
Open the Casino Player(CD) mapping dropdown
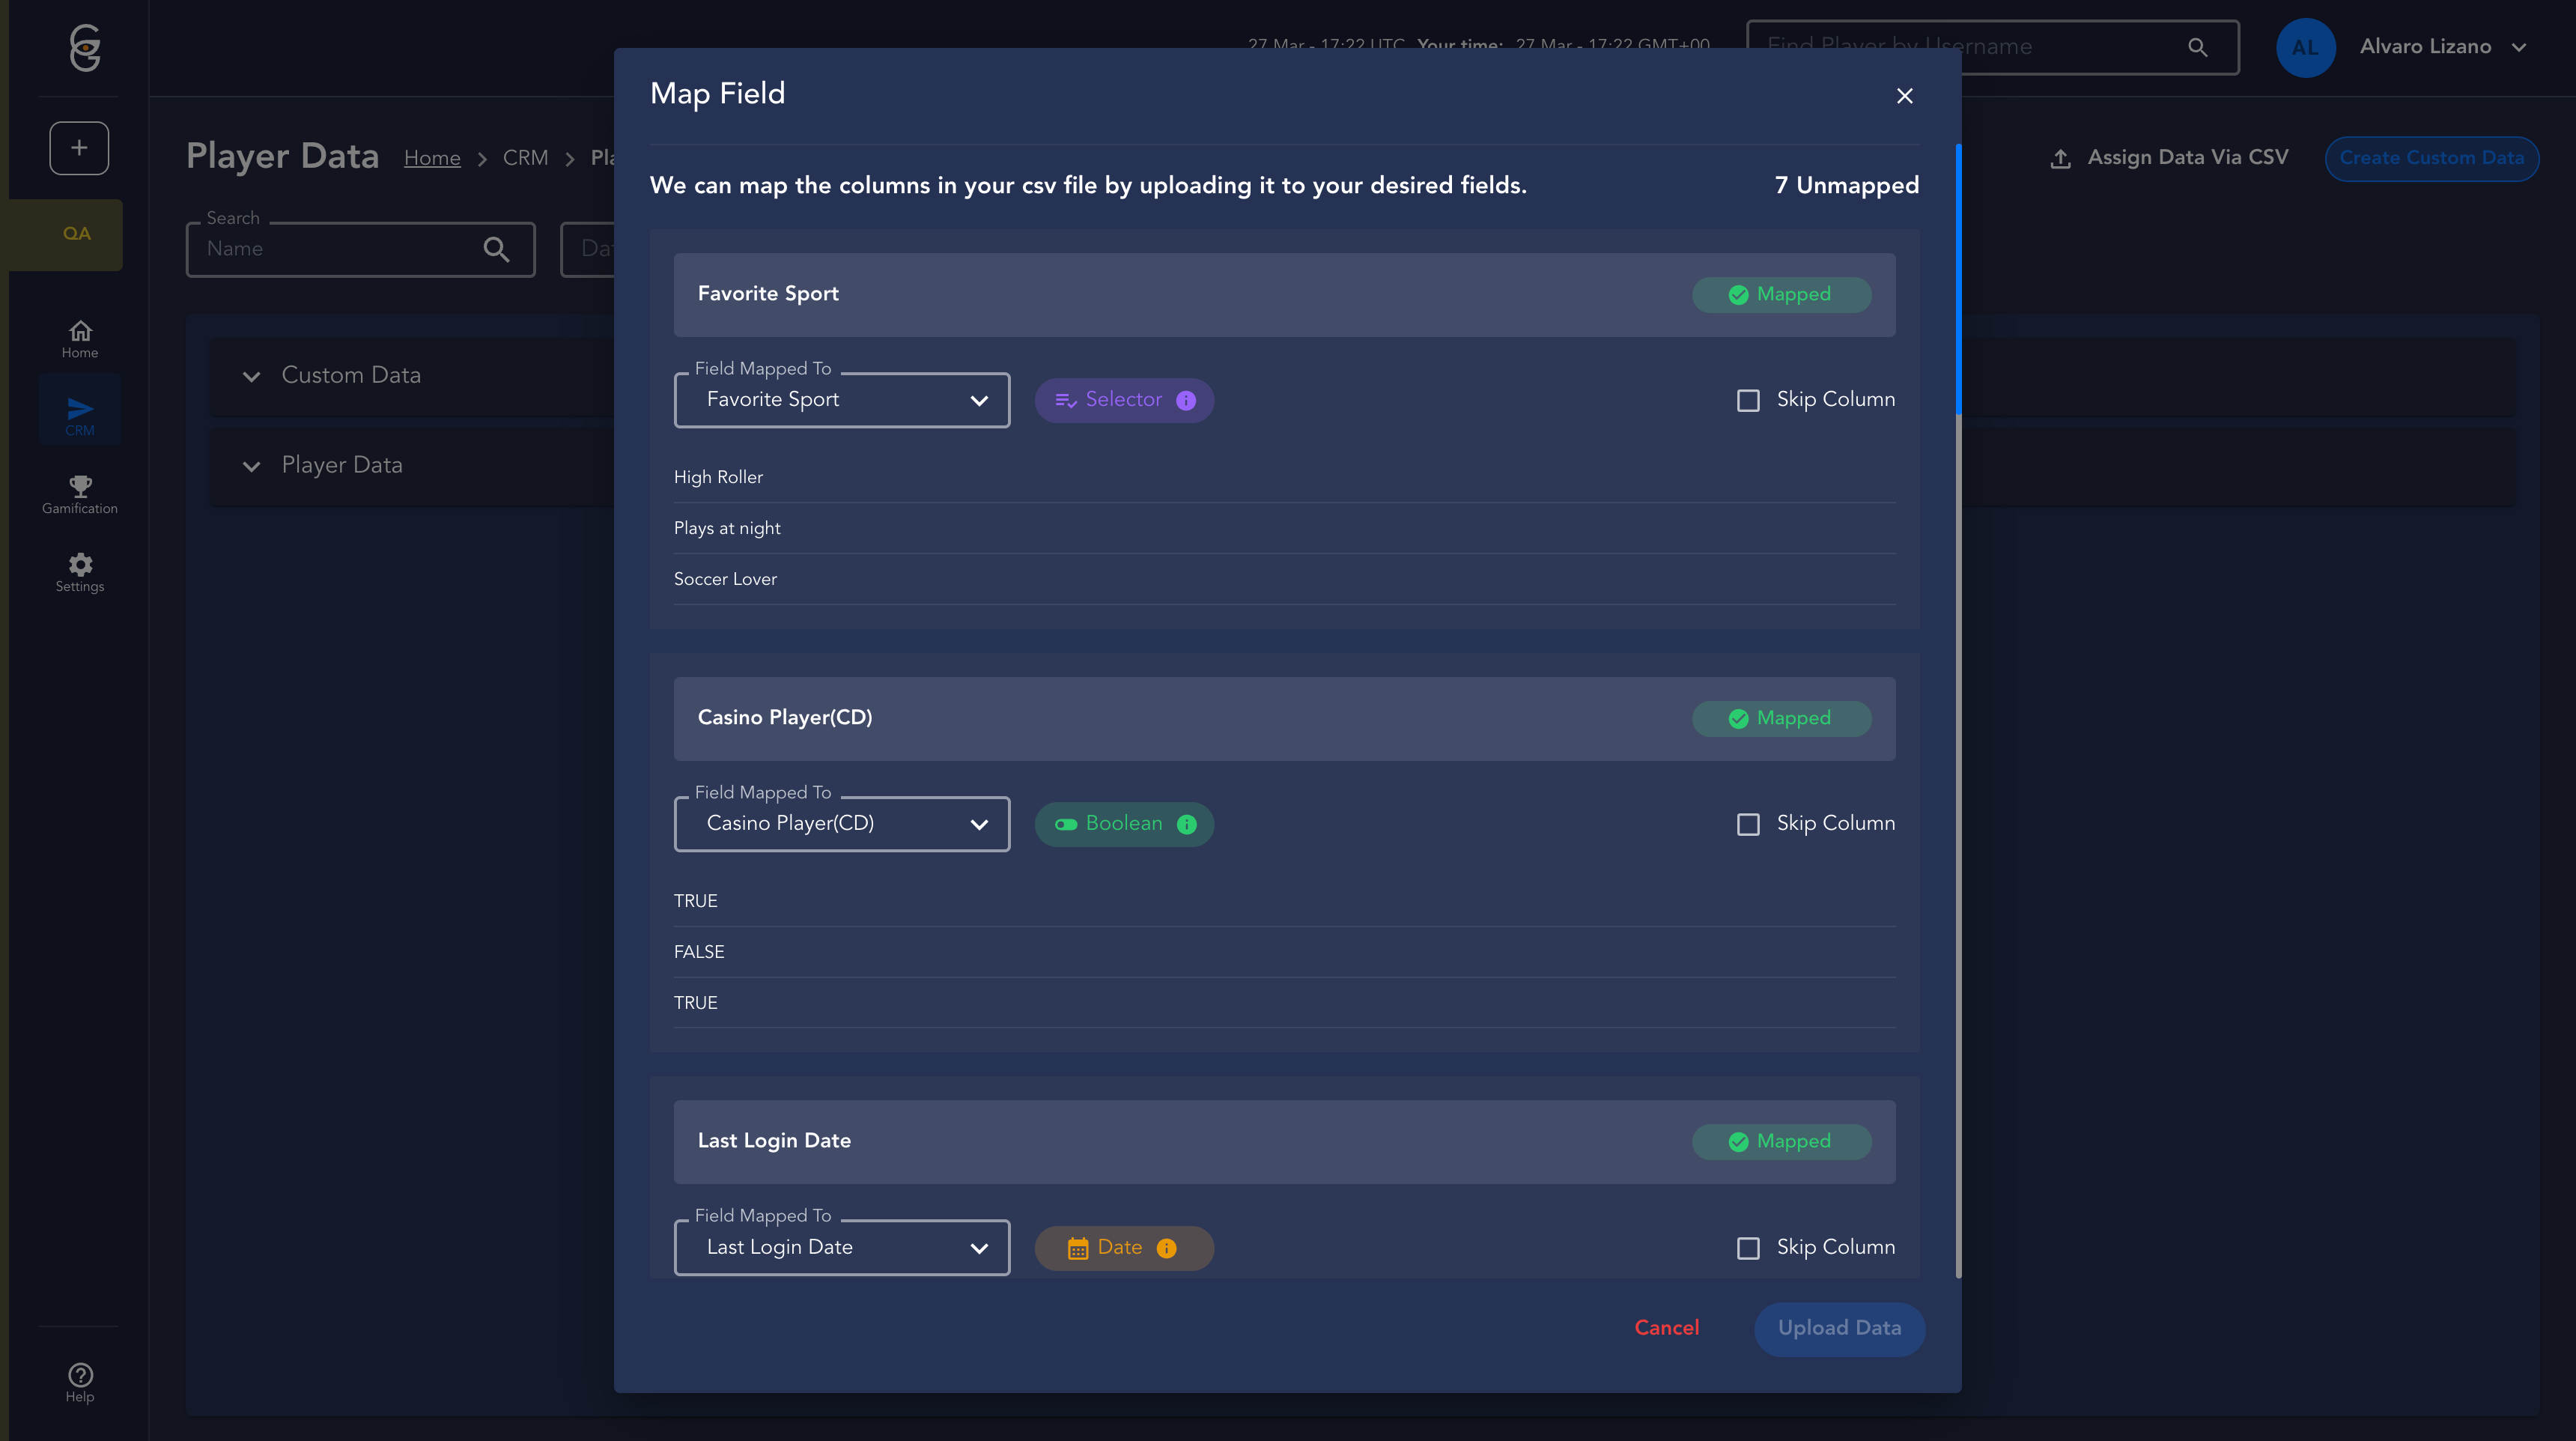pyautogui.click(x=841, y=824)
